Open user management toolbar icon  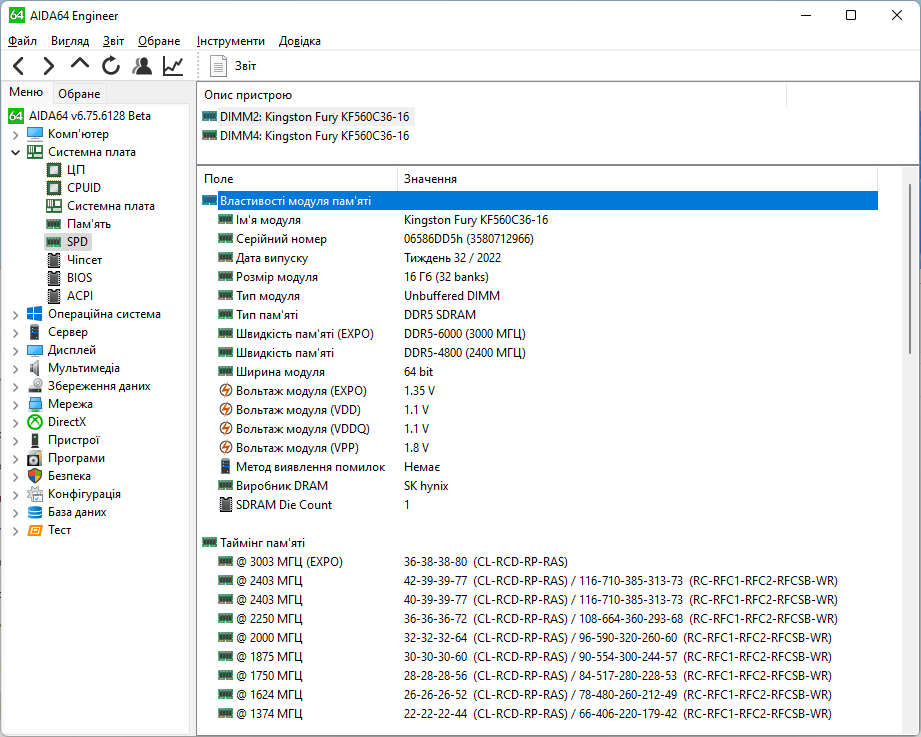pos(142,66)
